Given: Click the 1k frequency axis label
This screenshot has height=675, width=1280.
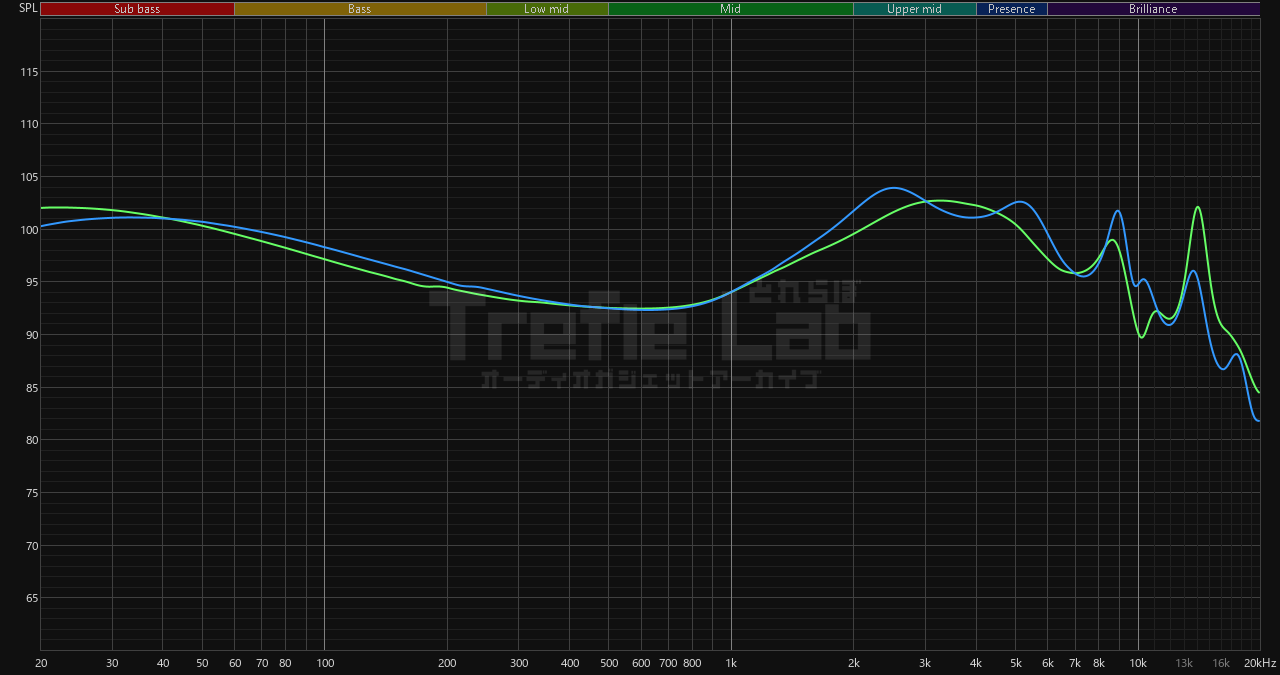Looking at the screenshot, I should 731,664.
